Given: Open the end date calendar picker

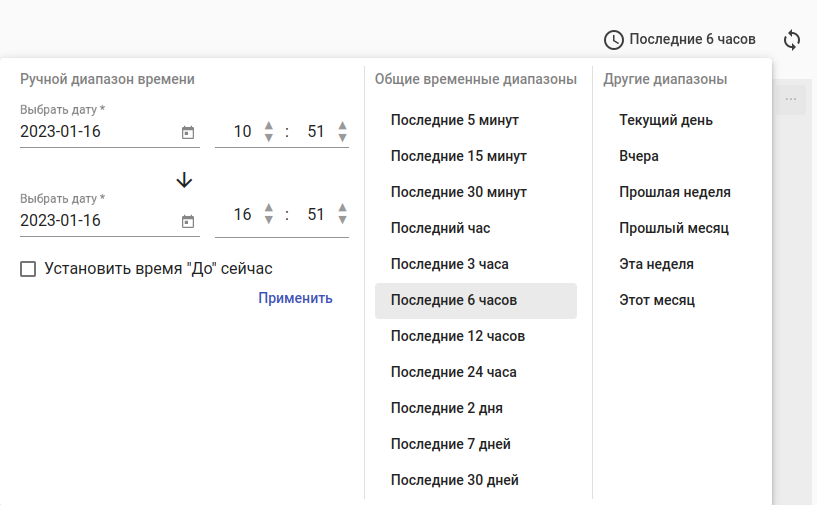Looking at the screenshot, I should pos(187,221).
